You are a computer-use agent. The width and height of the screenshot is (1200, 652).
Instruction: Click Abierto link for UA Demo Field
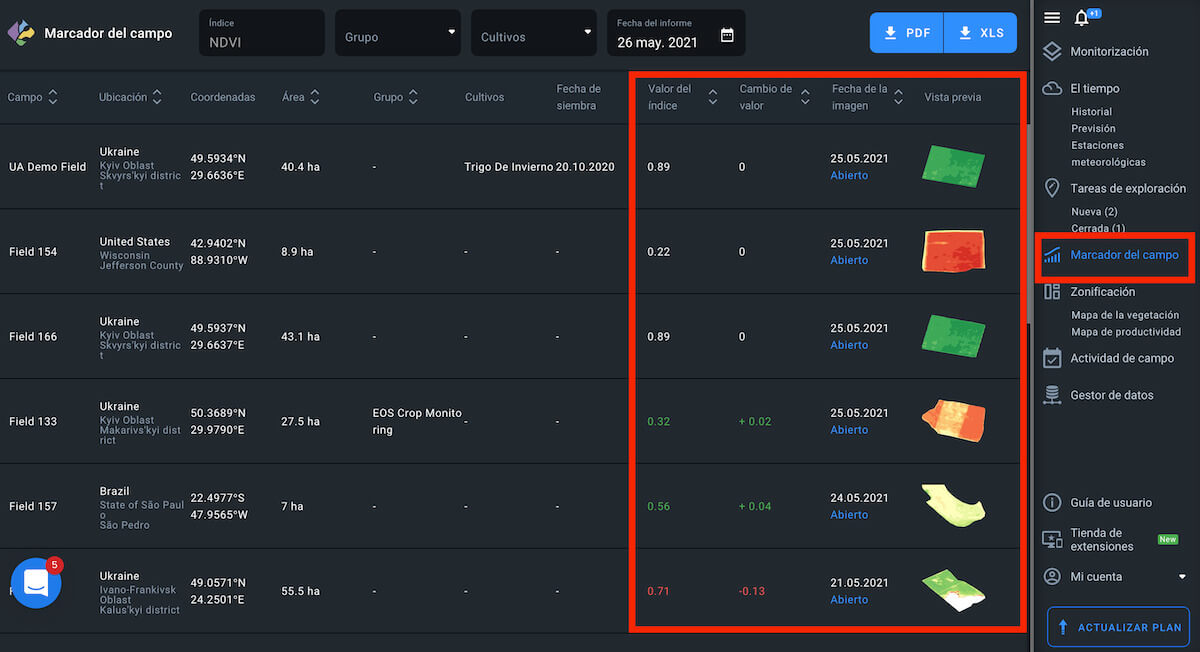click(849, 175)
